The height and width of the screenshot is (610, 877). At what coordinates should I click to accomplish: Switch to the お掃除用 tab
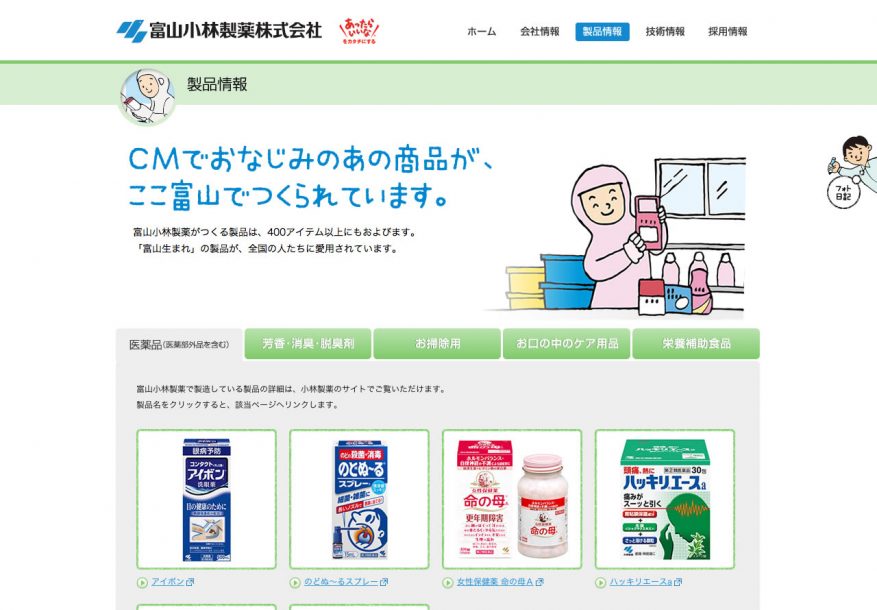pos(437,343)
